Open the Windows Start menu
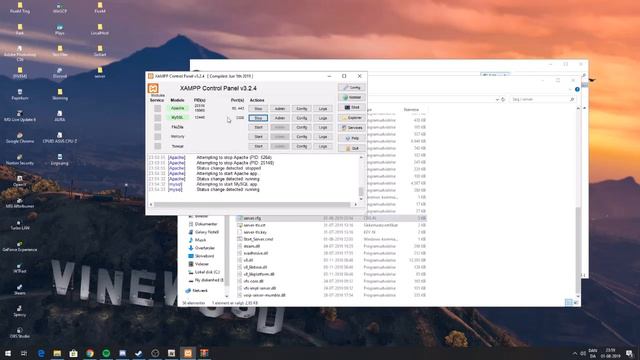 8,353
